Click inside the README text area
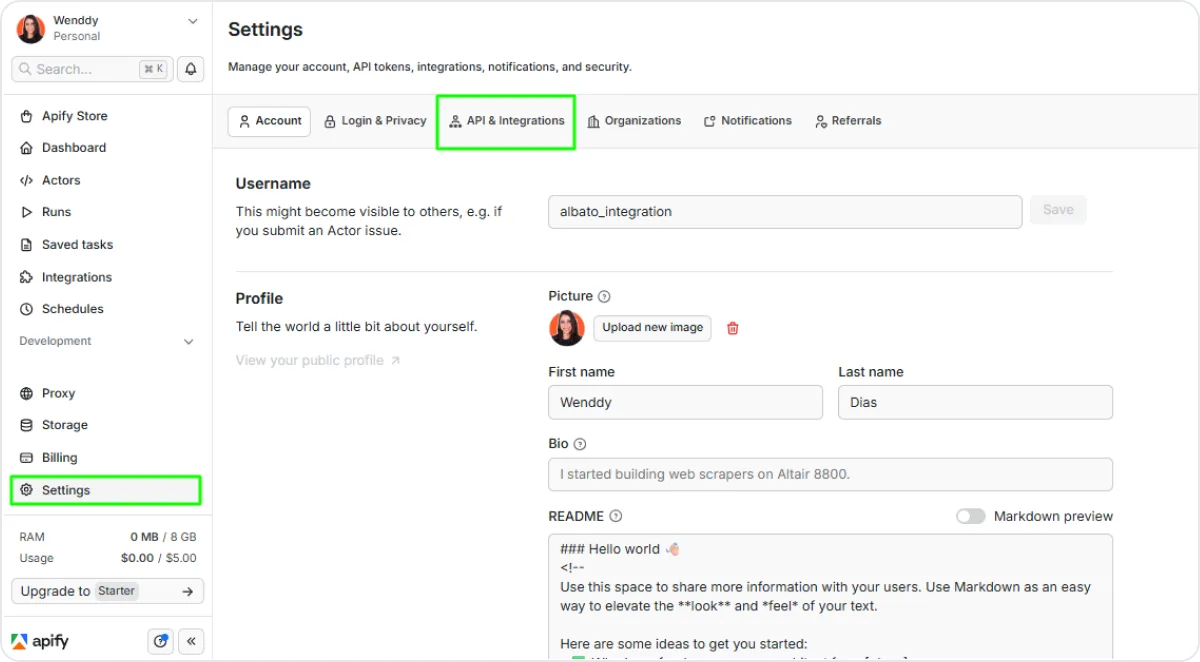1200x662 pixels. 830,597
